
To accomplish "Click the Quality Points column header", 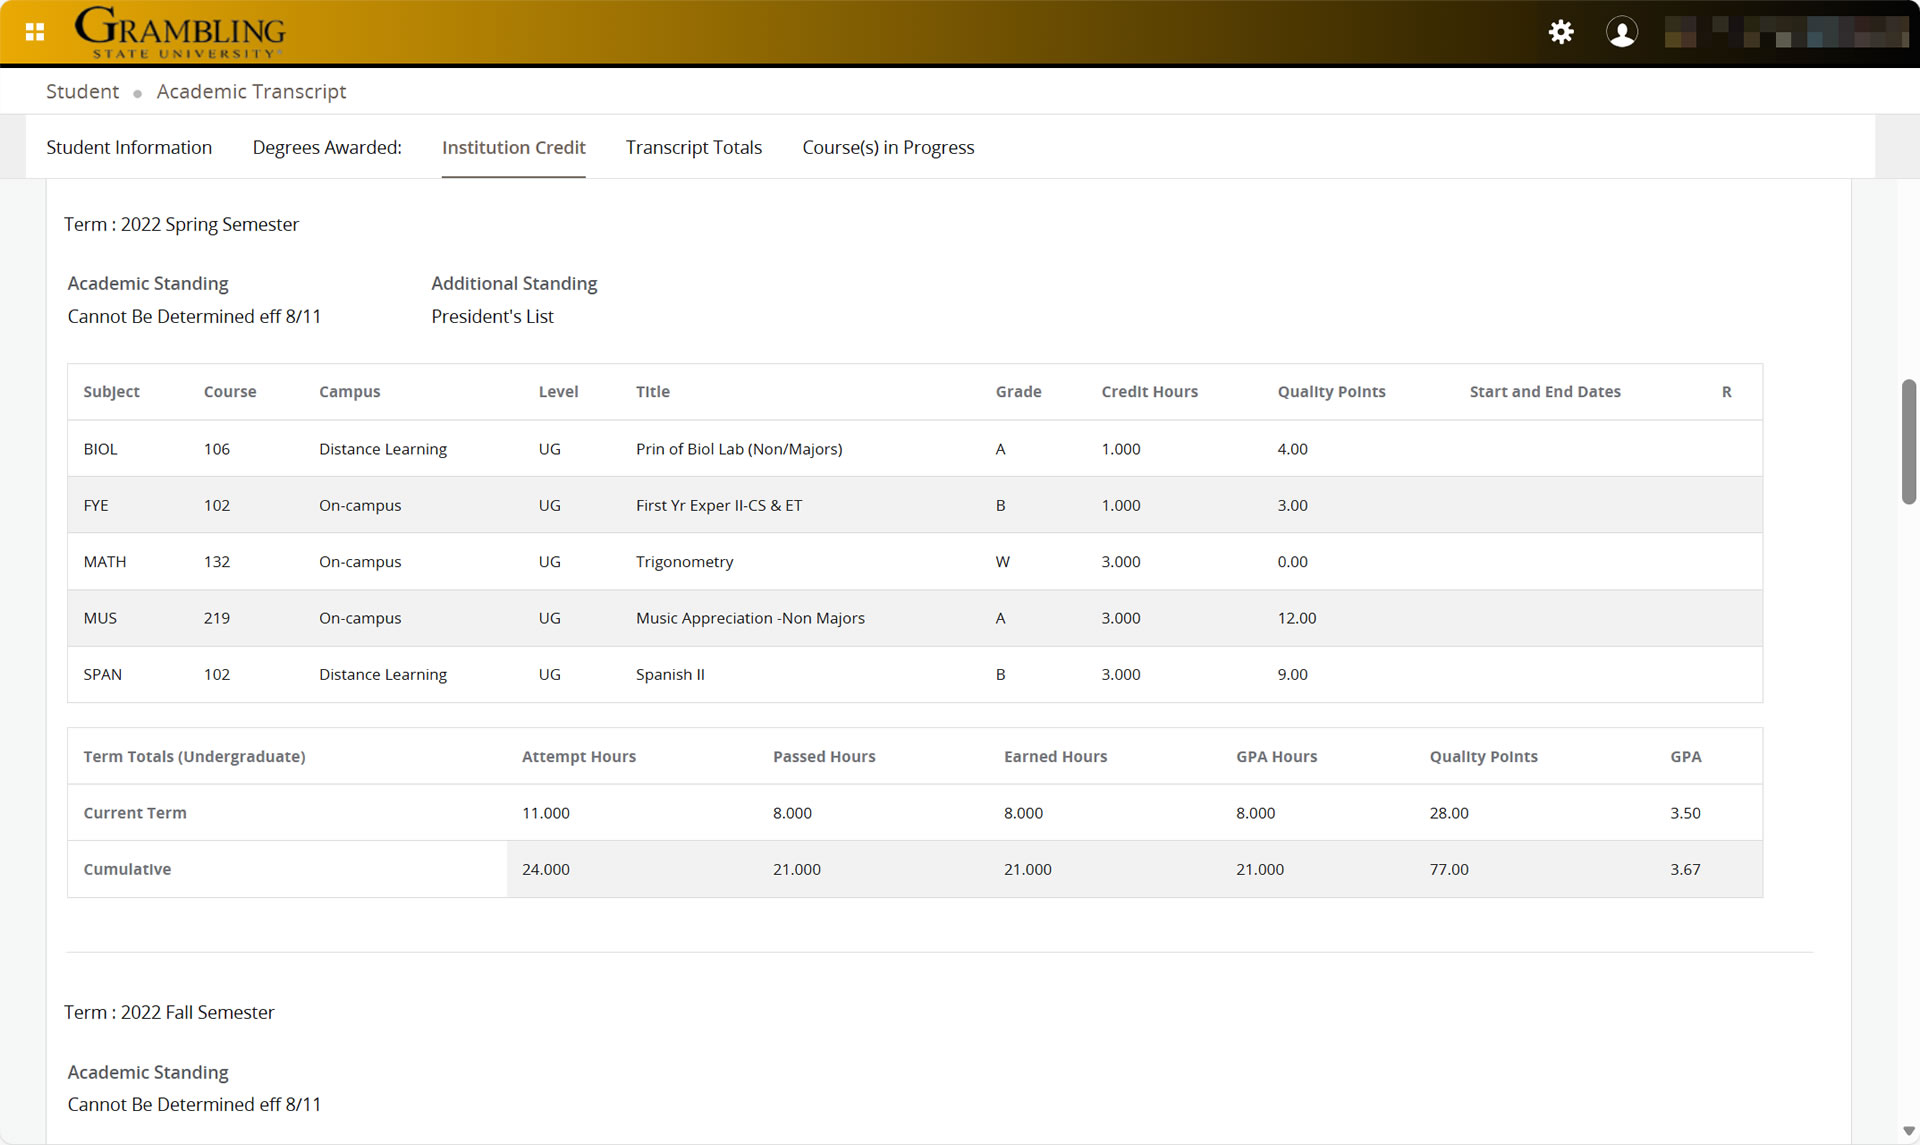I will [1331, 392].
